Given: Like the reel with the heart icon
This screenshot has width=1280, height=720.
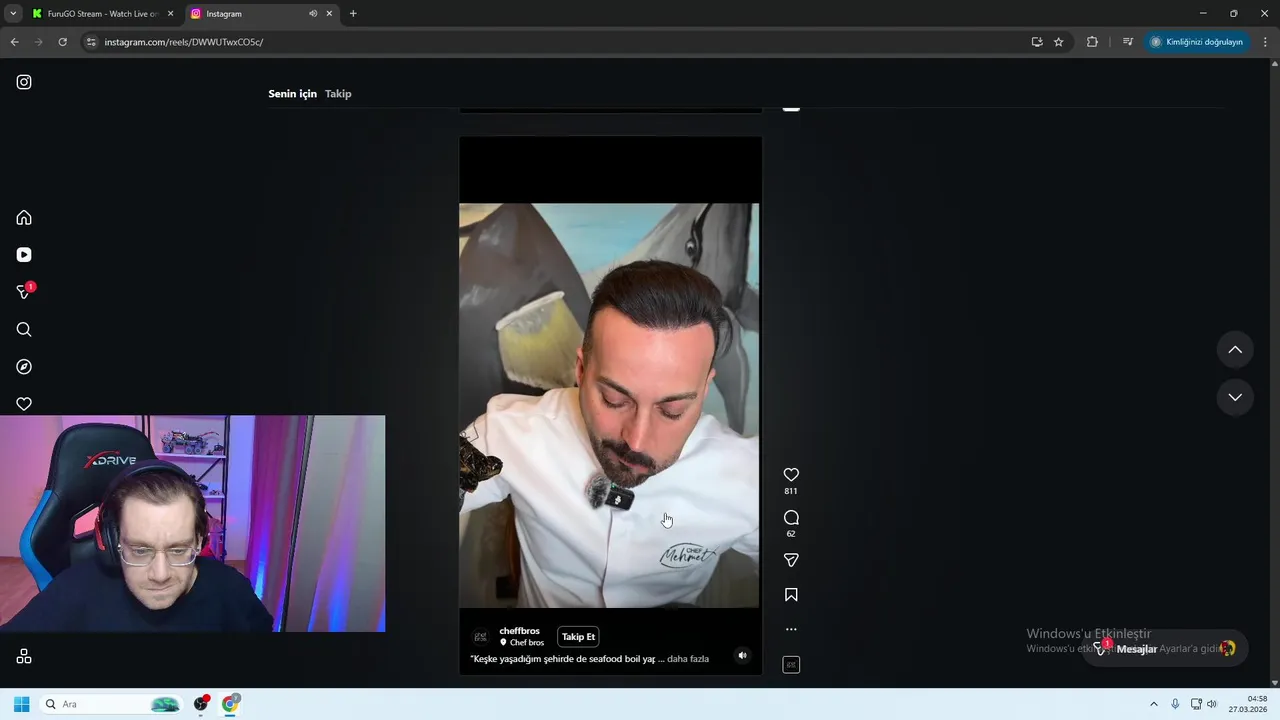Looking at the screenshot, I should tap(791, 475).
